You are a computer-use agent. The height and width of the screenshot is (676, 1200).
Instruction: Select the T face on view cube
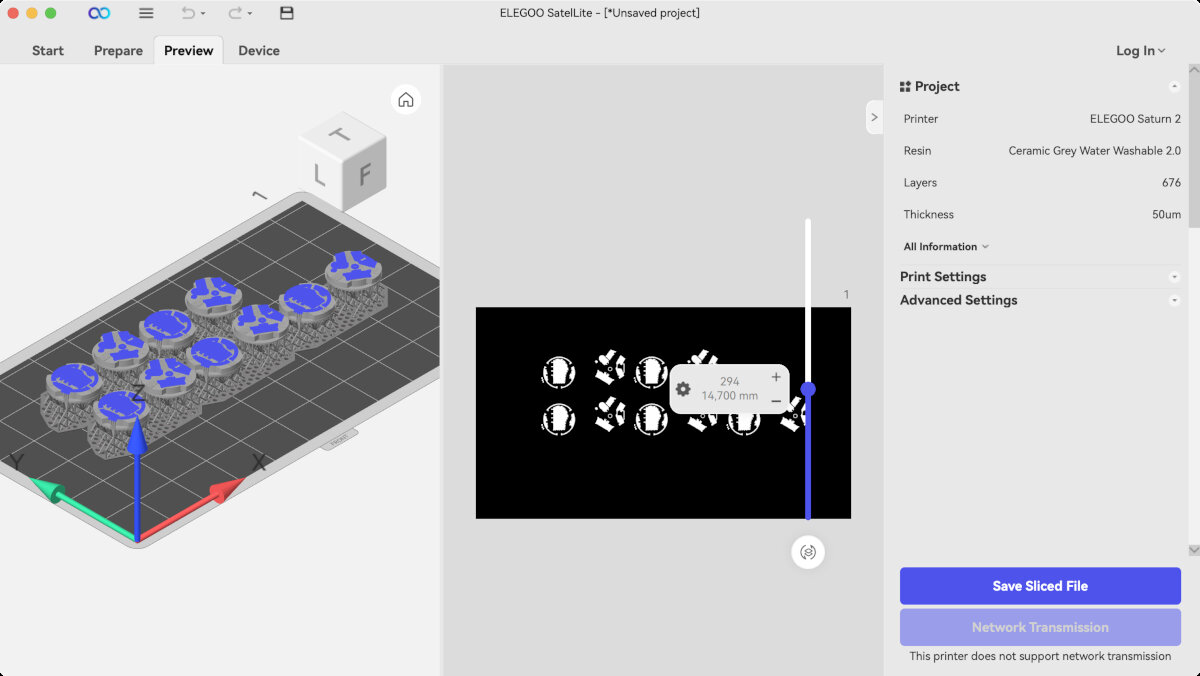click(x=341, y=134)
